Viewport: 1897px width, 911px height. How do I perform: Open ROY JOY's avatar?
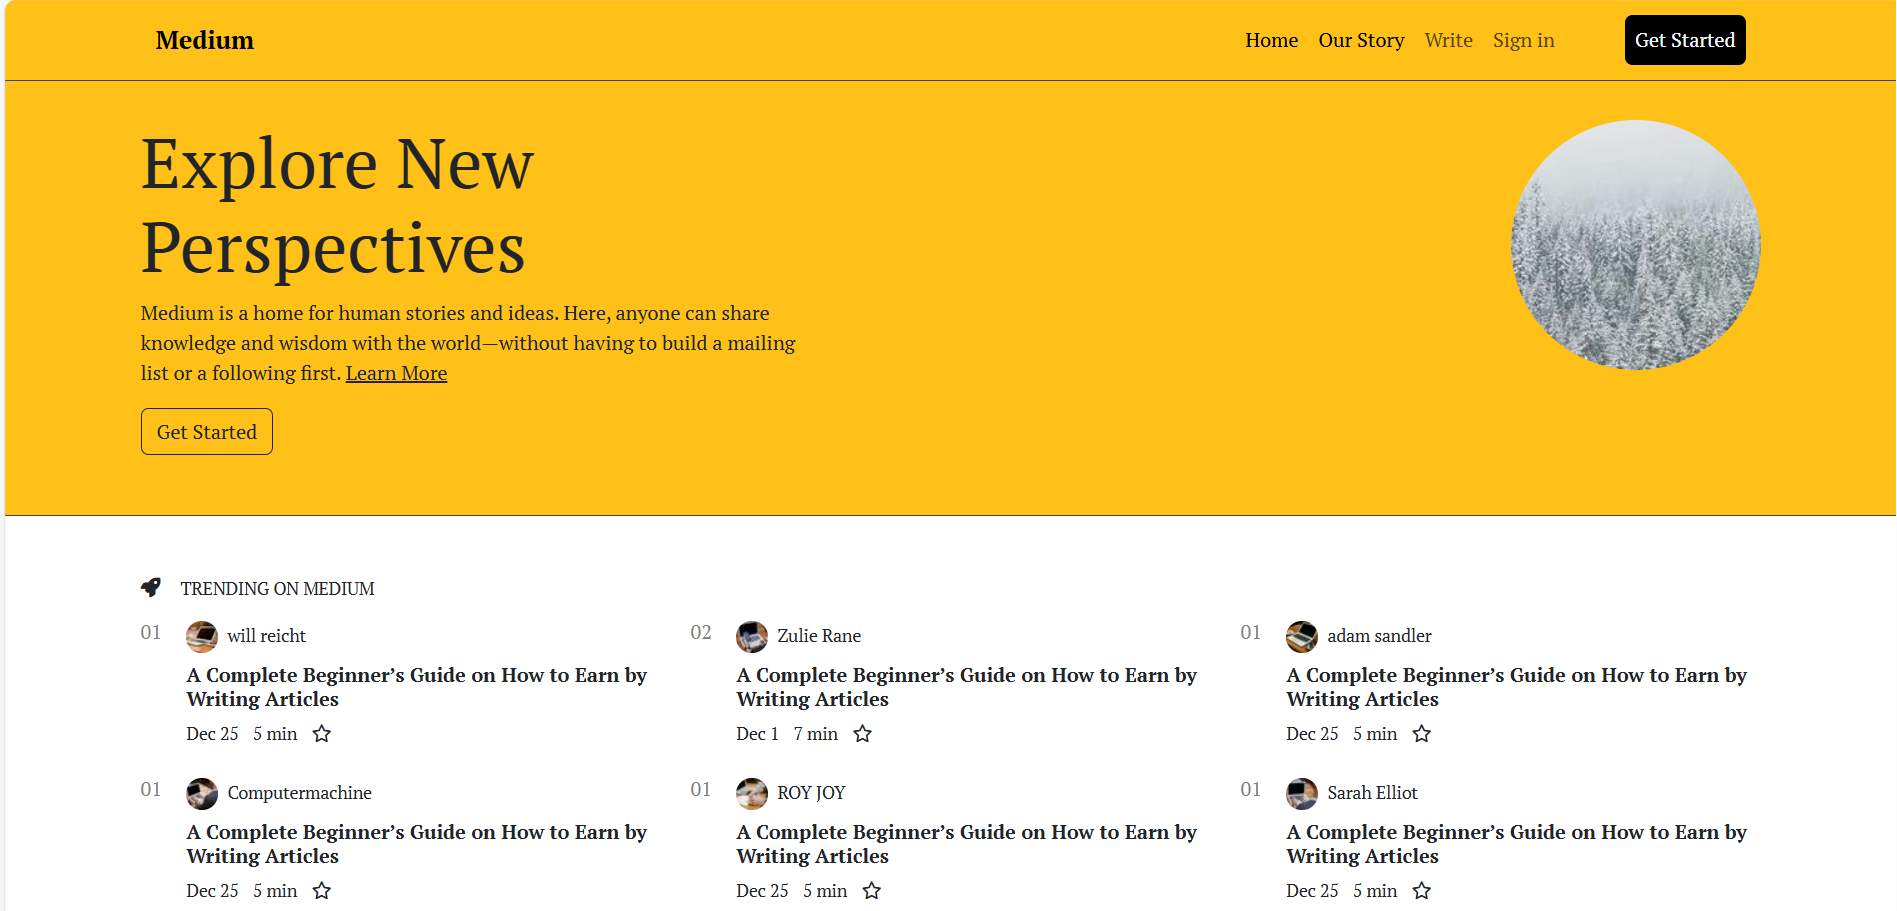point(752,794)
